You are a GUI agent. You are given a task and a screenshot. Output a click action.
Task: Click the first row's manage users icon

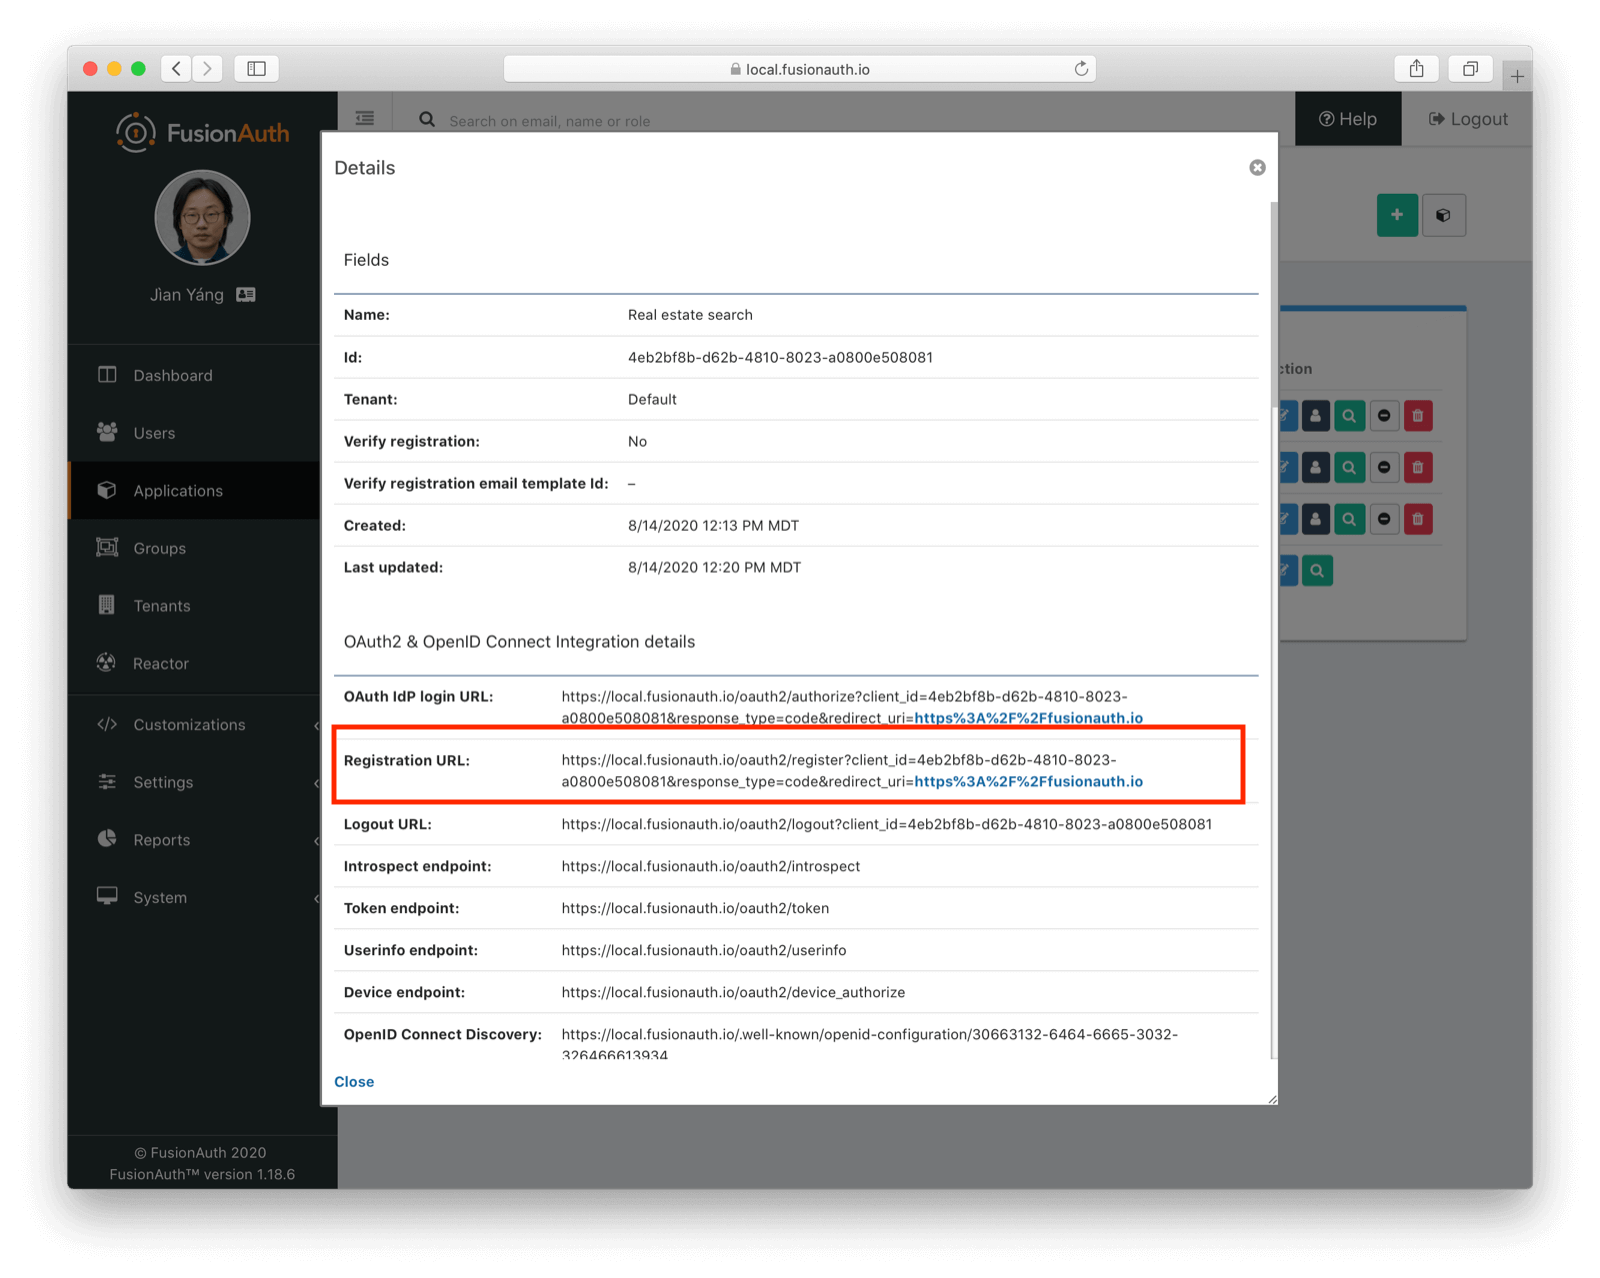pyautogui.click(x=1315, y=416)
